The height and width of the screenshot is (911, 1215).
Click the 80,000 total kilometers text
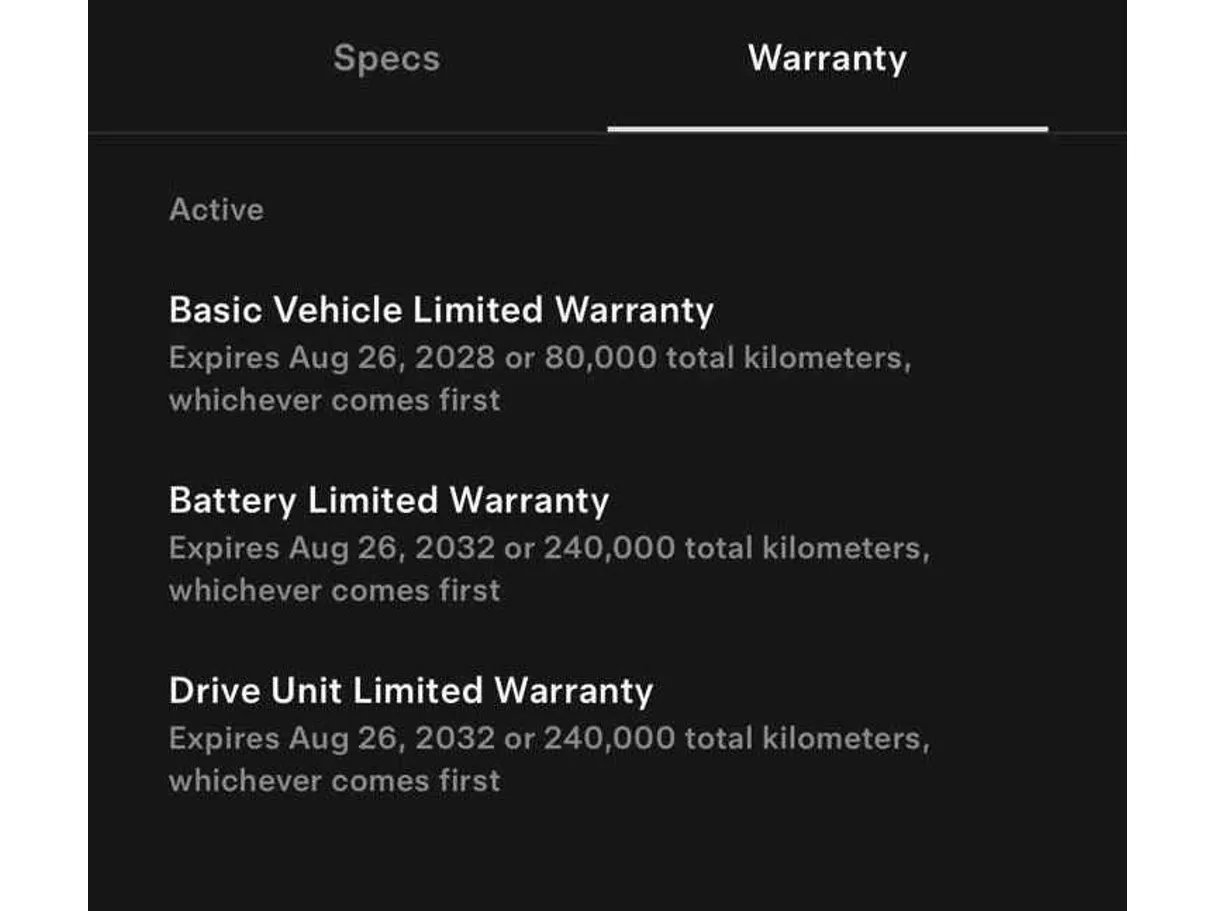point(726,358)
